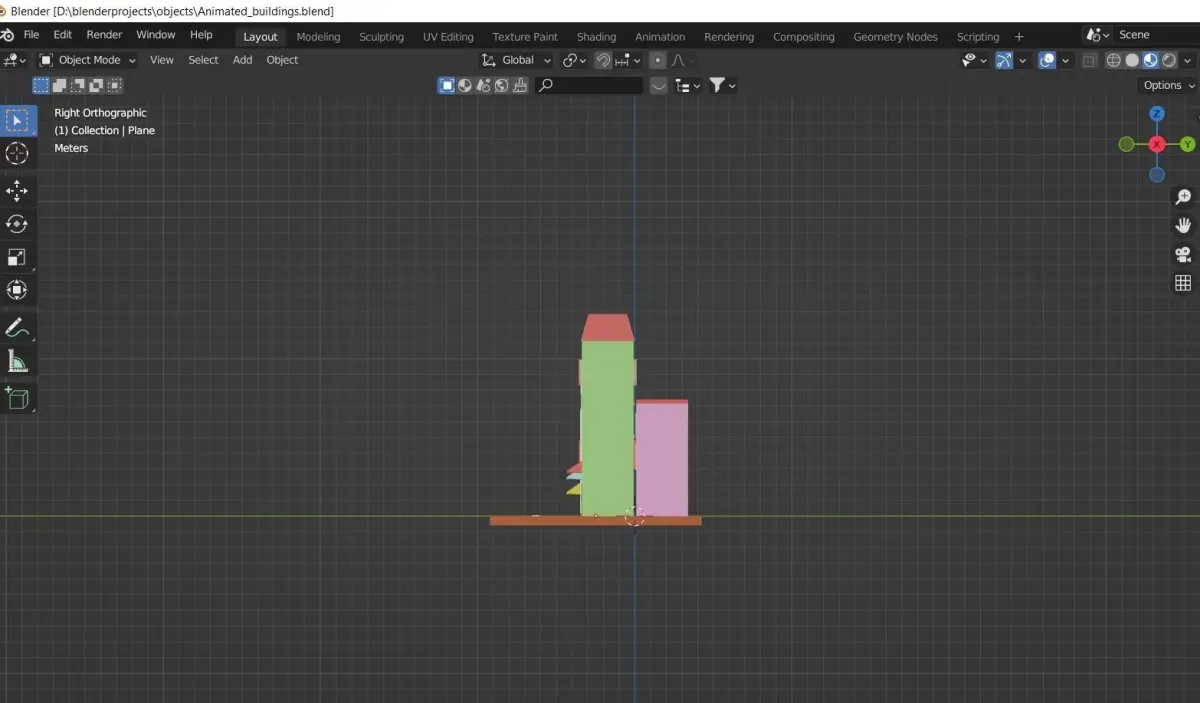This screenshot has width=1200, height=703.
Task: Open the viewport Object menu
Action: (282, 60)
